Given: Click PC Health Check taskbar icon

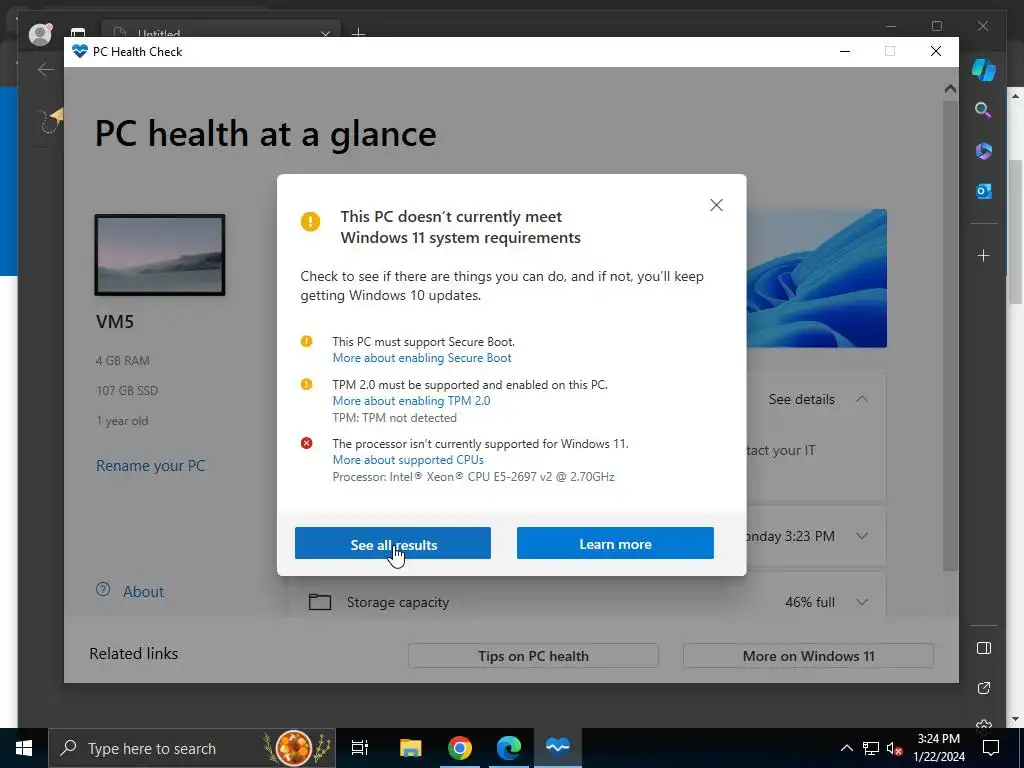Looking at the screenshot, I should click(x=558, y=748).
